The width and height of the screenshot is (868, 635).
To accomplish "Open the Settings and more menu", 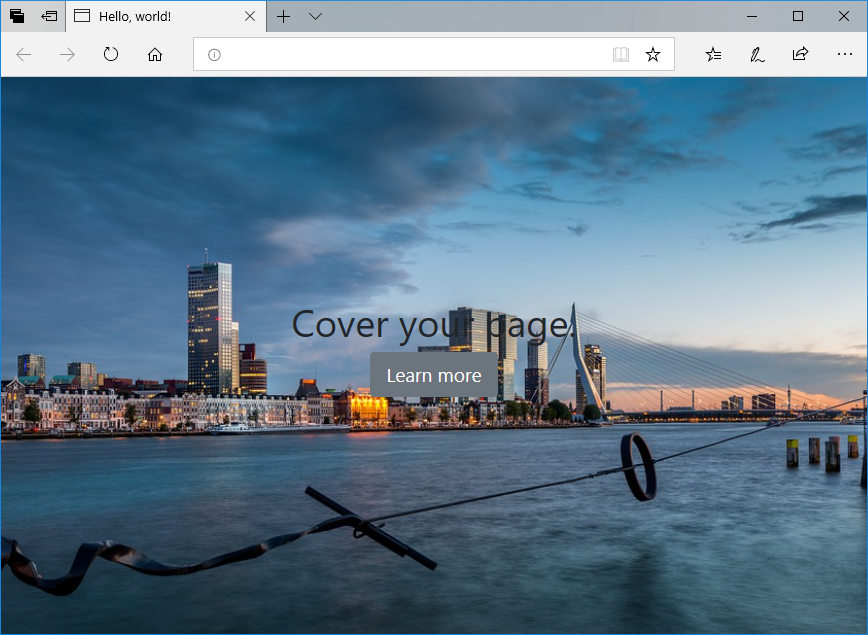I will click(x=845, y=54).
